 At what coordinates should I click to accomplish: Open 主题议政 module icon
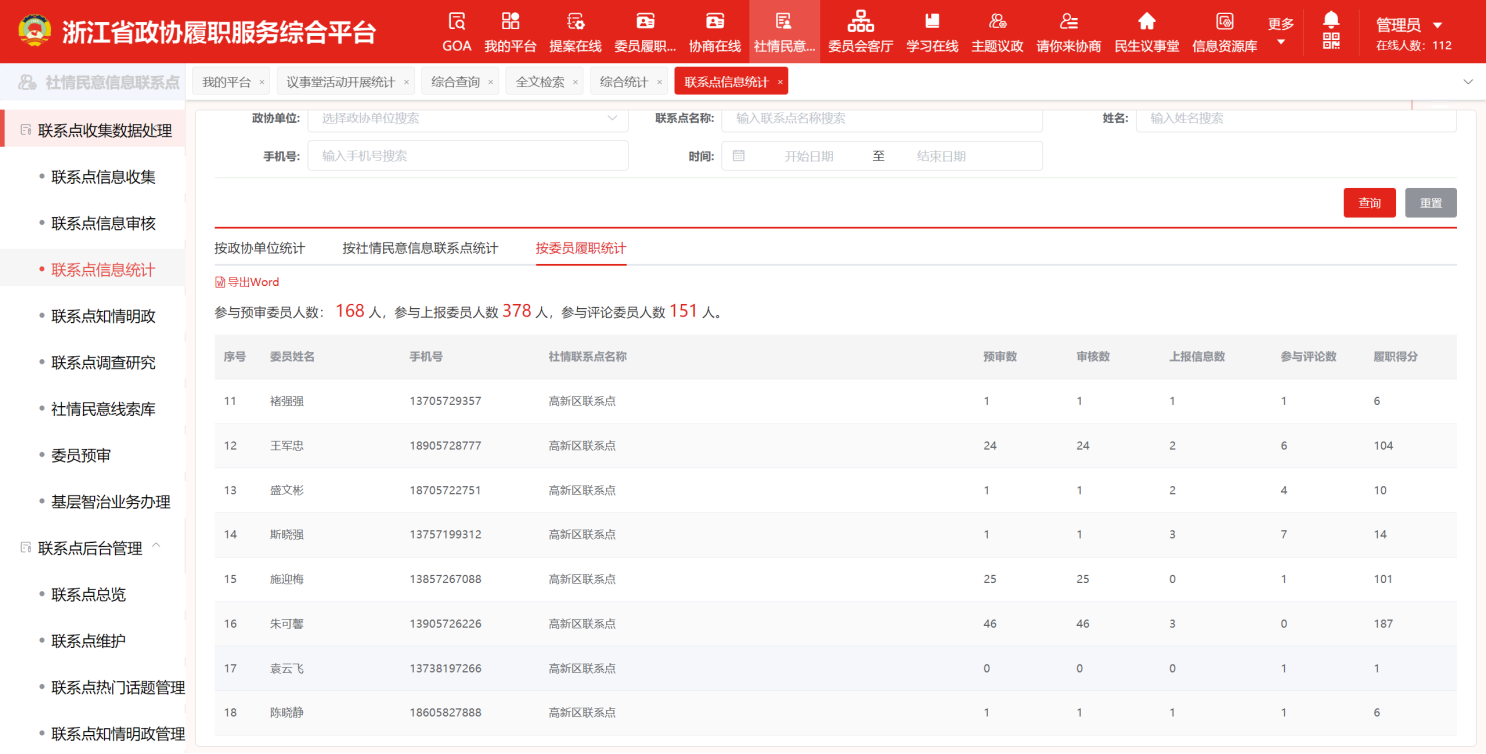click(x=997, y=21)
